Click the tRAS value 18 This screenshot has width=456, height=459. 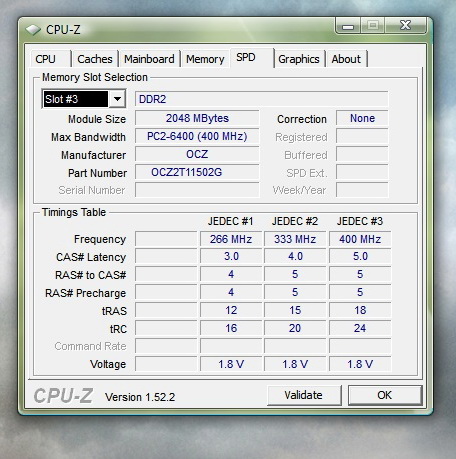360,310
